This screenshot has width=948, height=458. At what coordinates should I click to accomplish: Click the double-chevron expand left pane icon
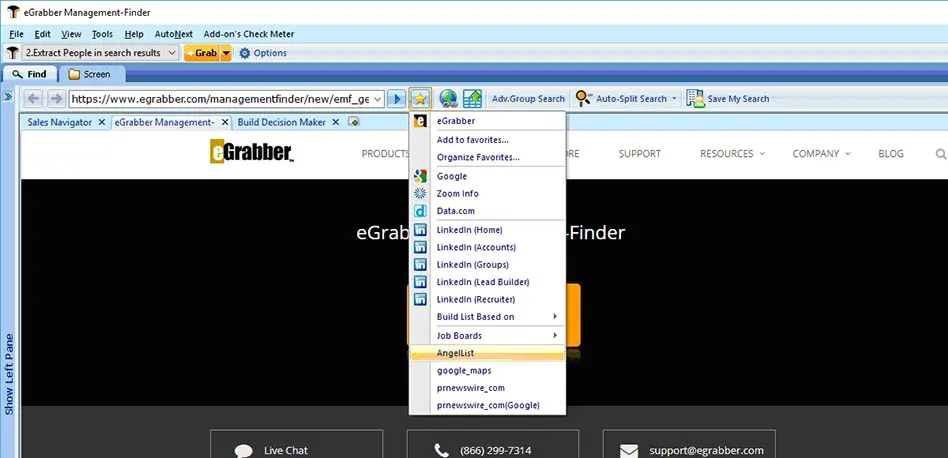point(8,97)
